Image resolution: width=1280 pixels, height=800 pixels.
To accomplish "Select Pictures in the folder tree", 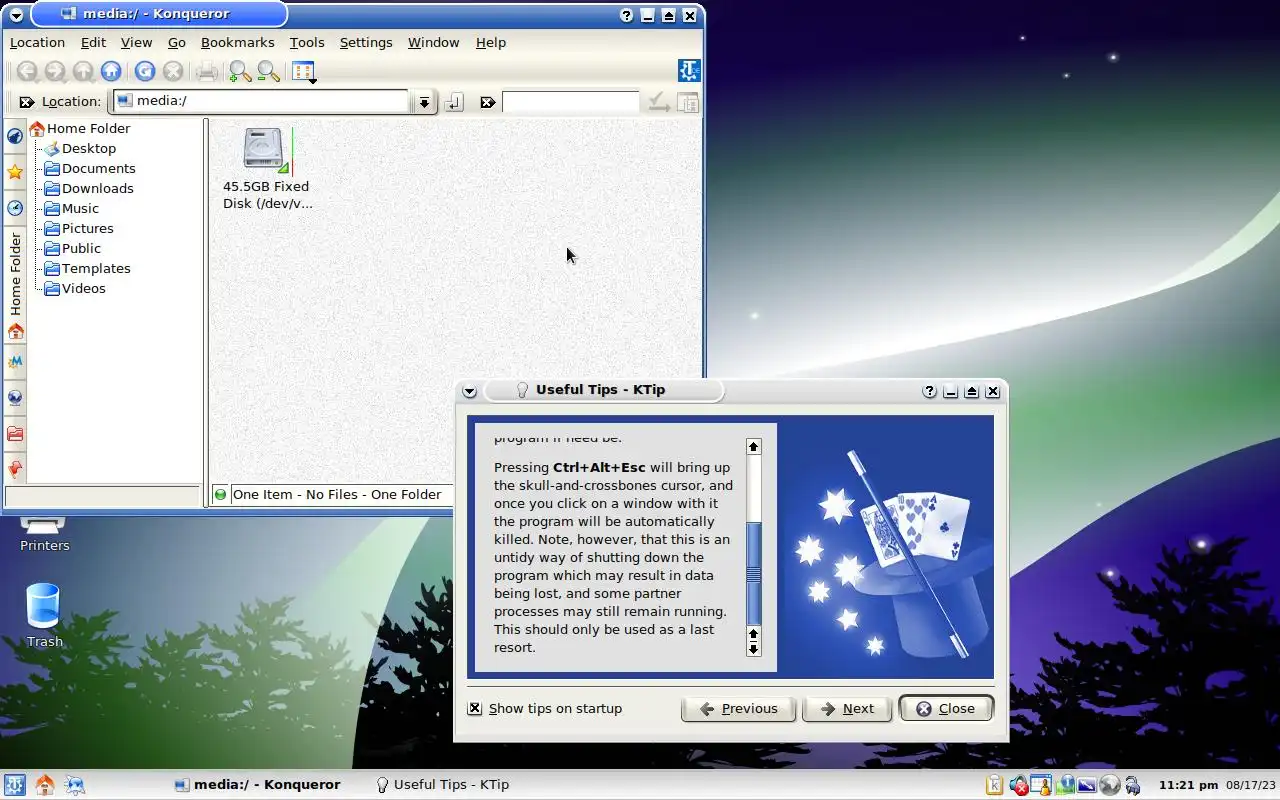I will click(79, 228).
